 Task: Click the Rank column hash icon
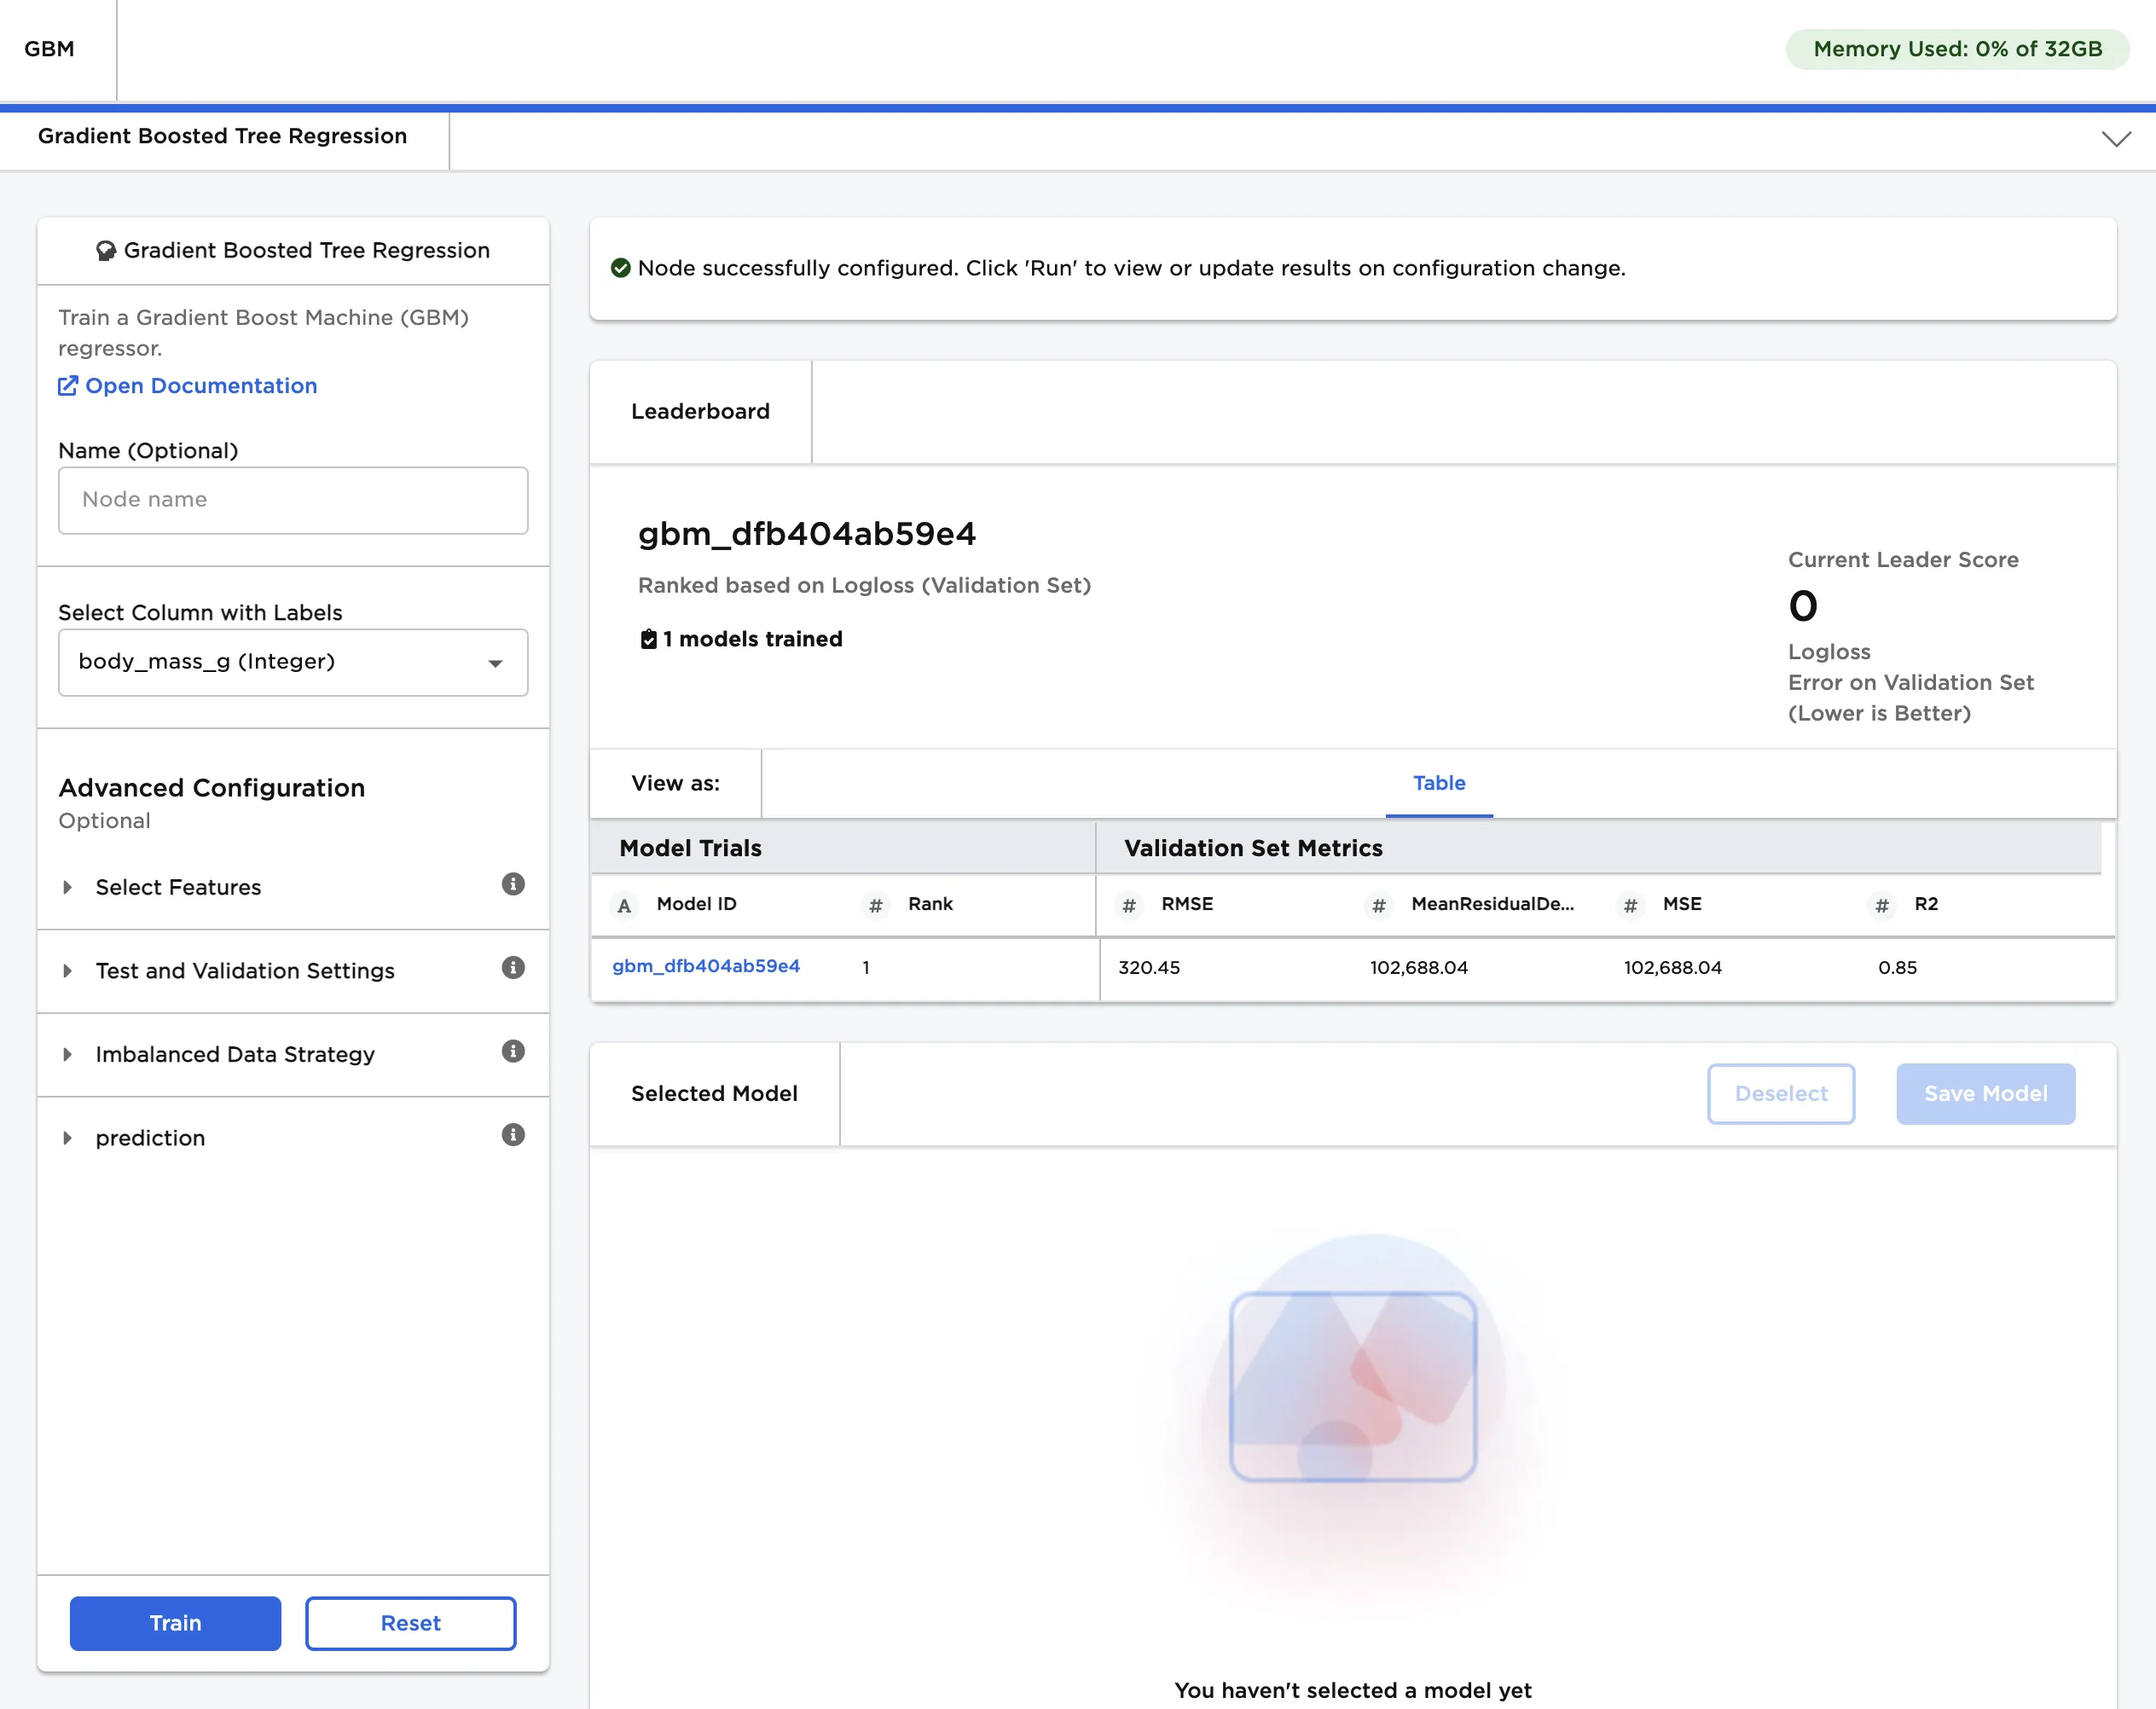(875, 906)
